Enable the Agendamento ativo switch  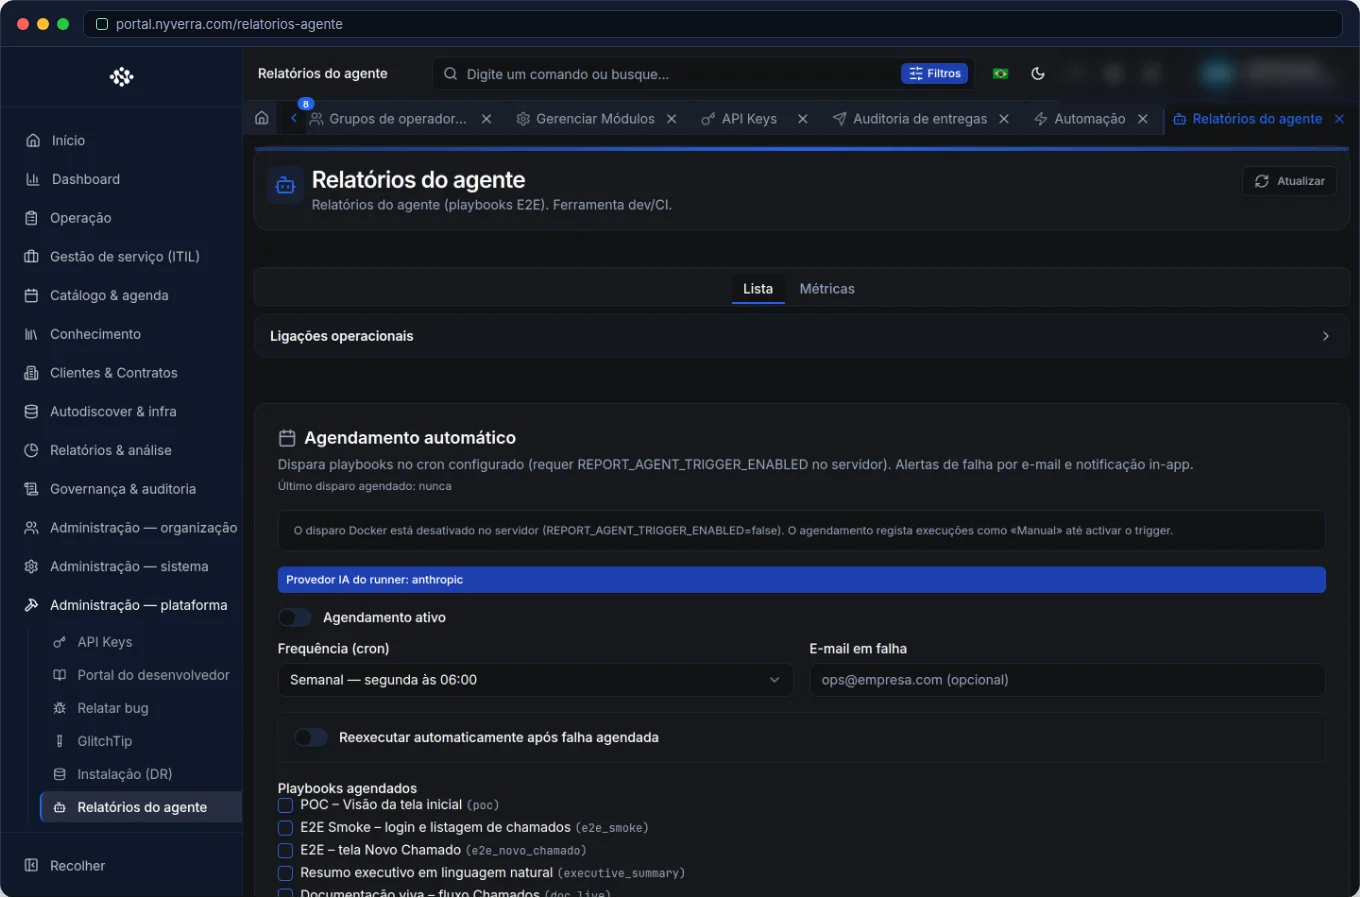click(295, 617)
